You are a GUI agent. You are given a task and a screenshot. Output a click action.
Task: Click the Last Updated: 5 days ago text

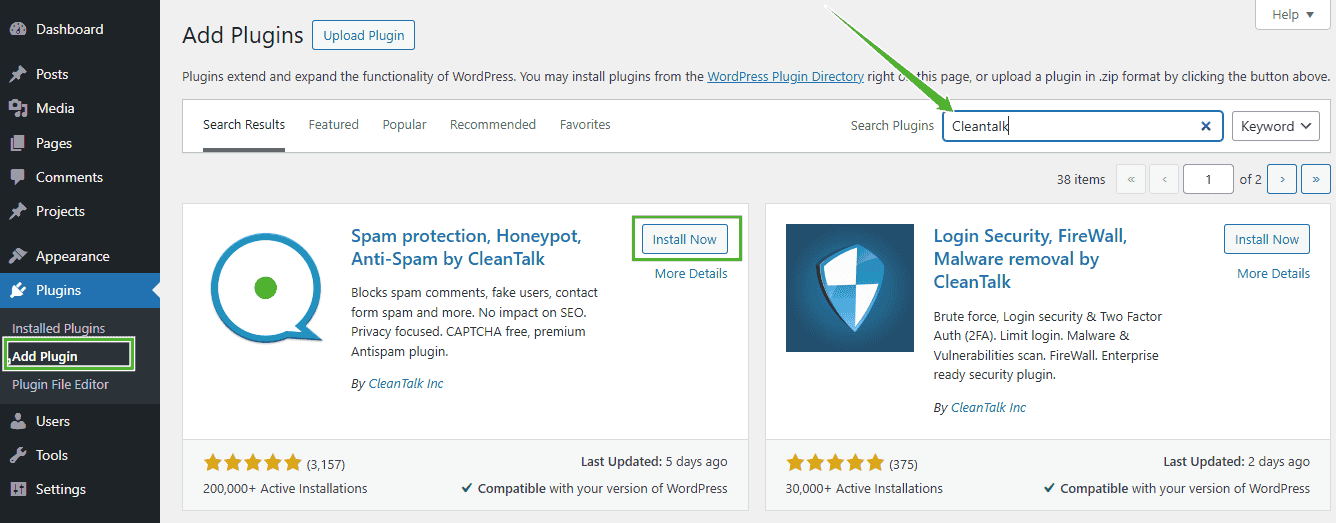[654, 462]
